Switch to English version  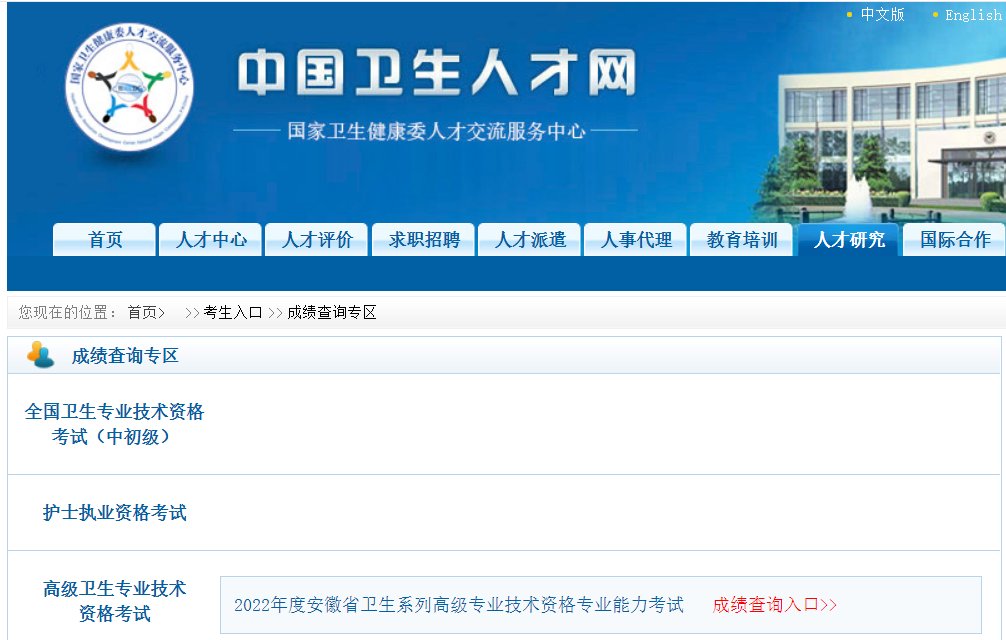[x=973, y=15]
